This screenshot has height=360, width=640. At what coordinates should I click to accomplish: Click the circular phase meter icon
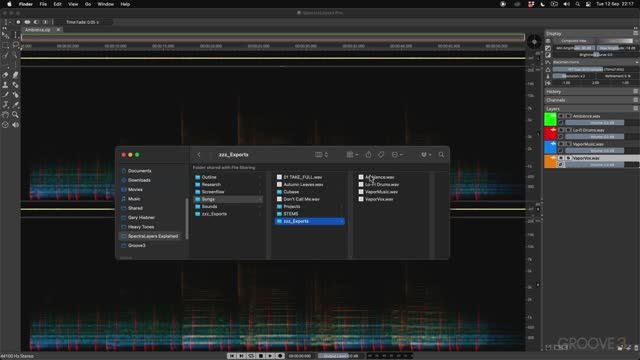tap(534, 42)
